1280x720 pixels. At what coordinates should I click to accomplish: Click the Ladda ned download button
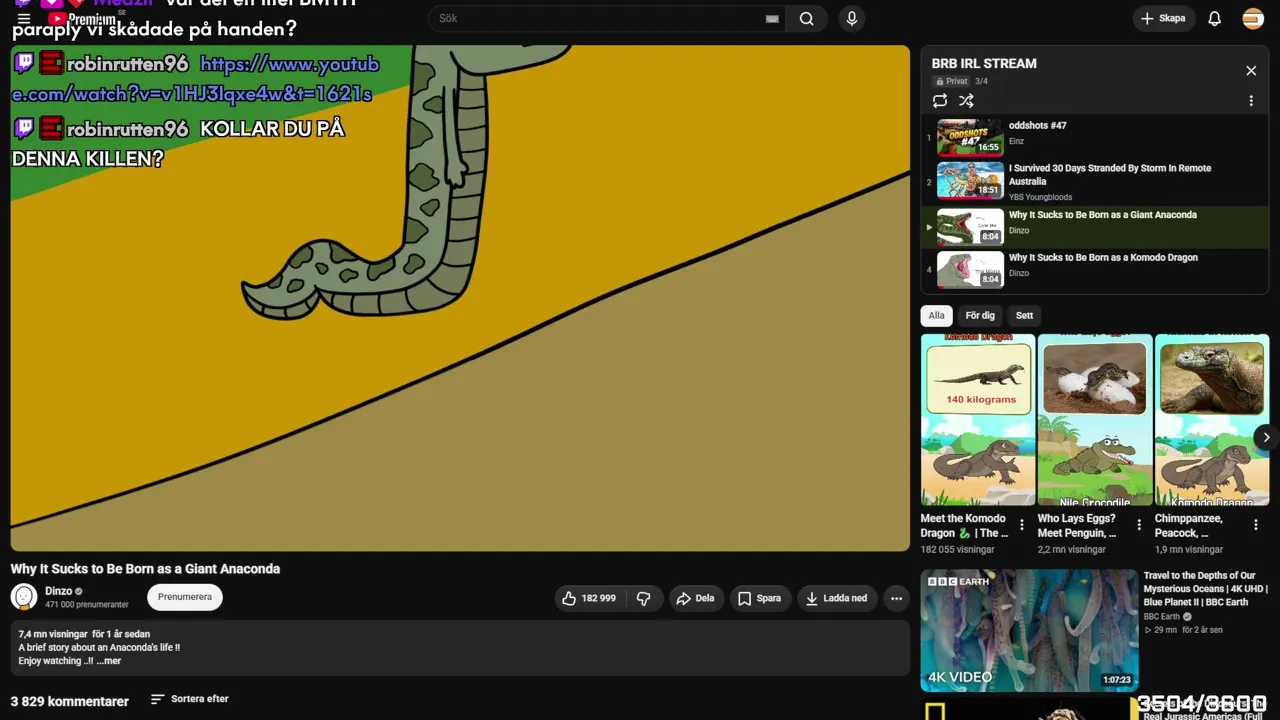click(837, 598)
